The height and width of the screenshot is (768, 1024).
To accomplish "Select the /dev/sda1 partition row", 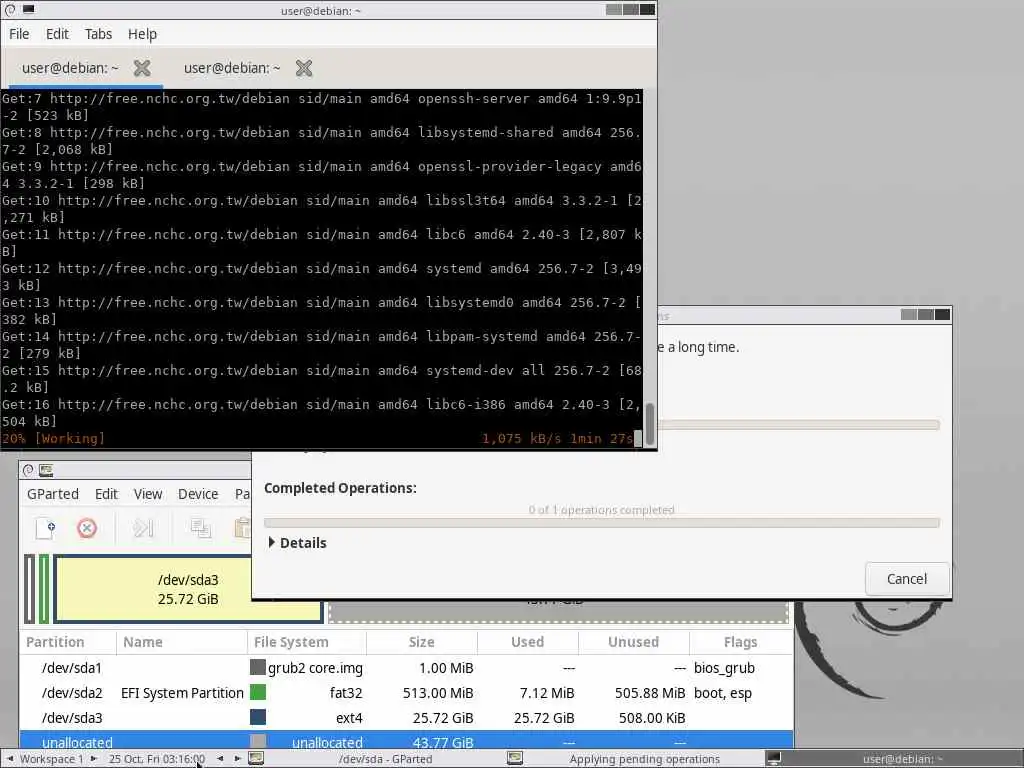I will click(x=406, y=667).
